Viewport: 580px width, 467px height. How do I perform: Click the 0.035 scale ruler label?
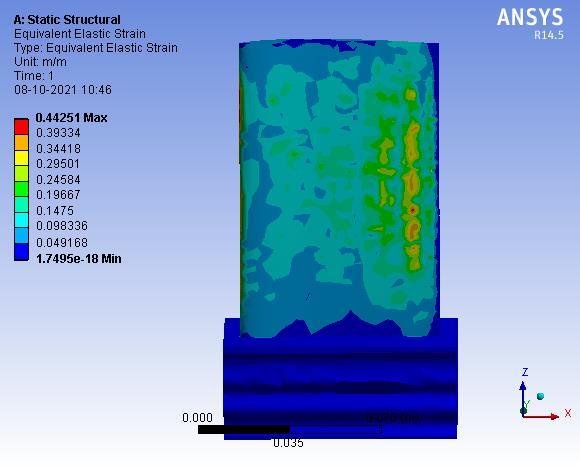click(288, 443)
